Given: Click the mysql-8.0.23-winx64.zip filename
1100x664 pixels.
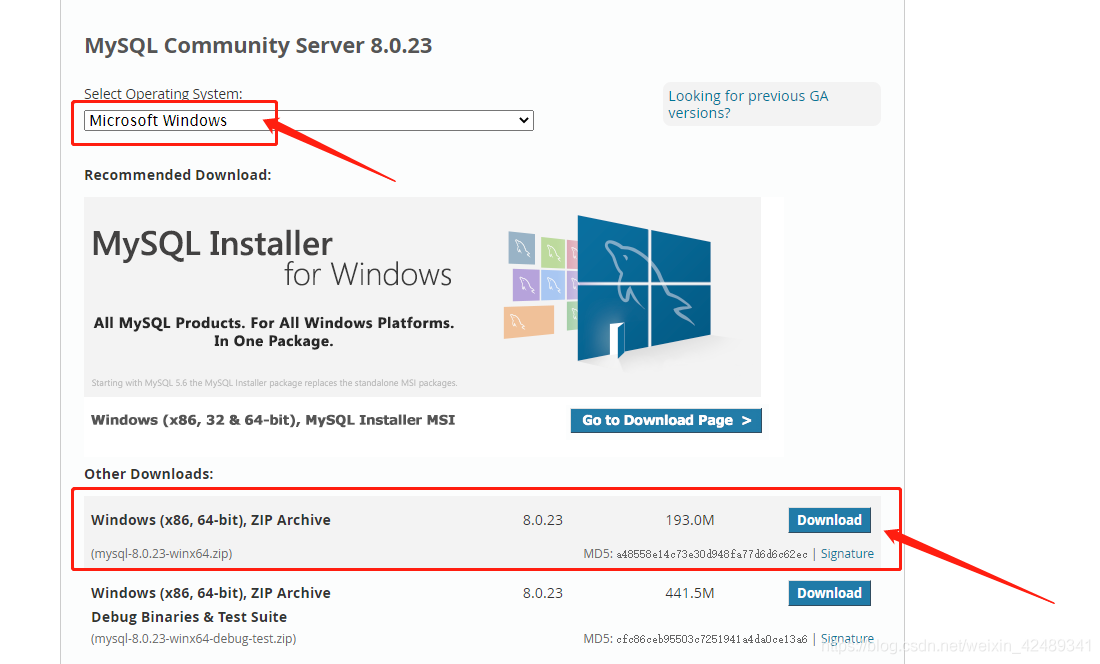Looking at the screenshot, I should (x=160, y=553).
